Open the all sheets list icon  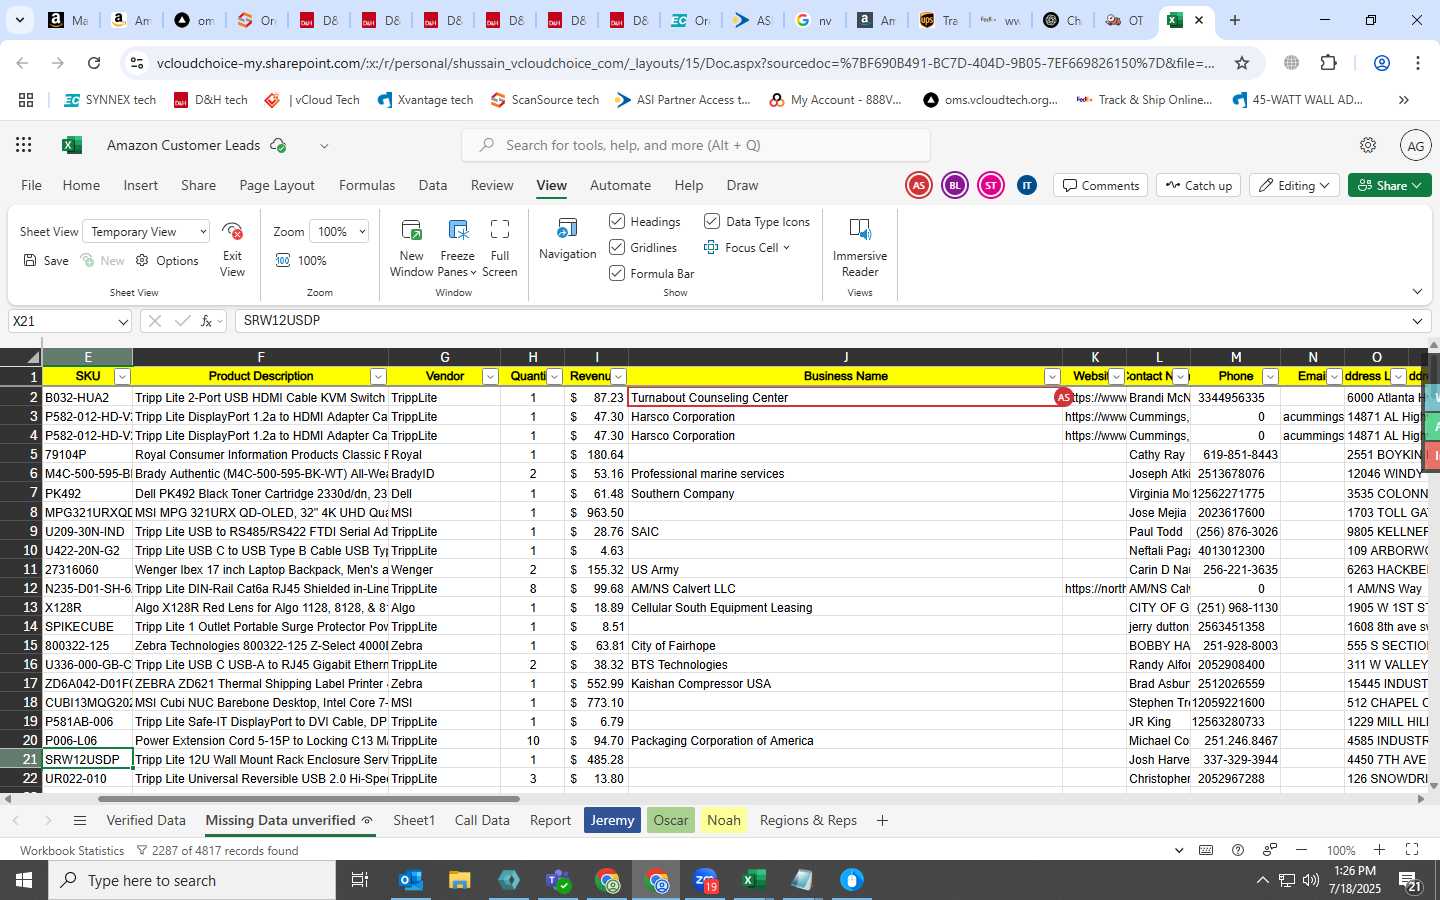tap(80, 821)
